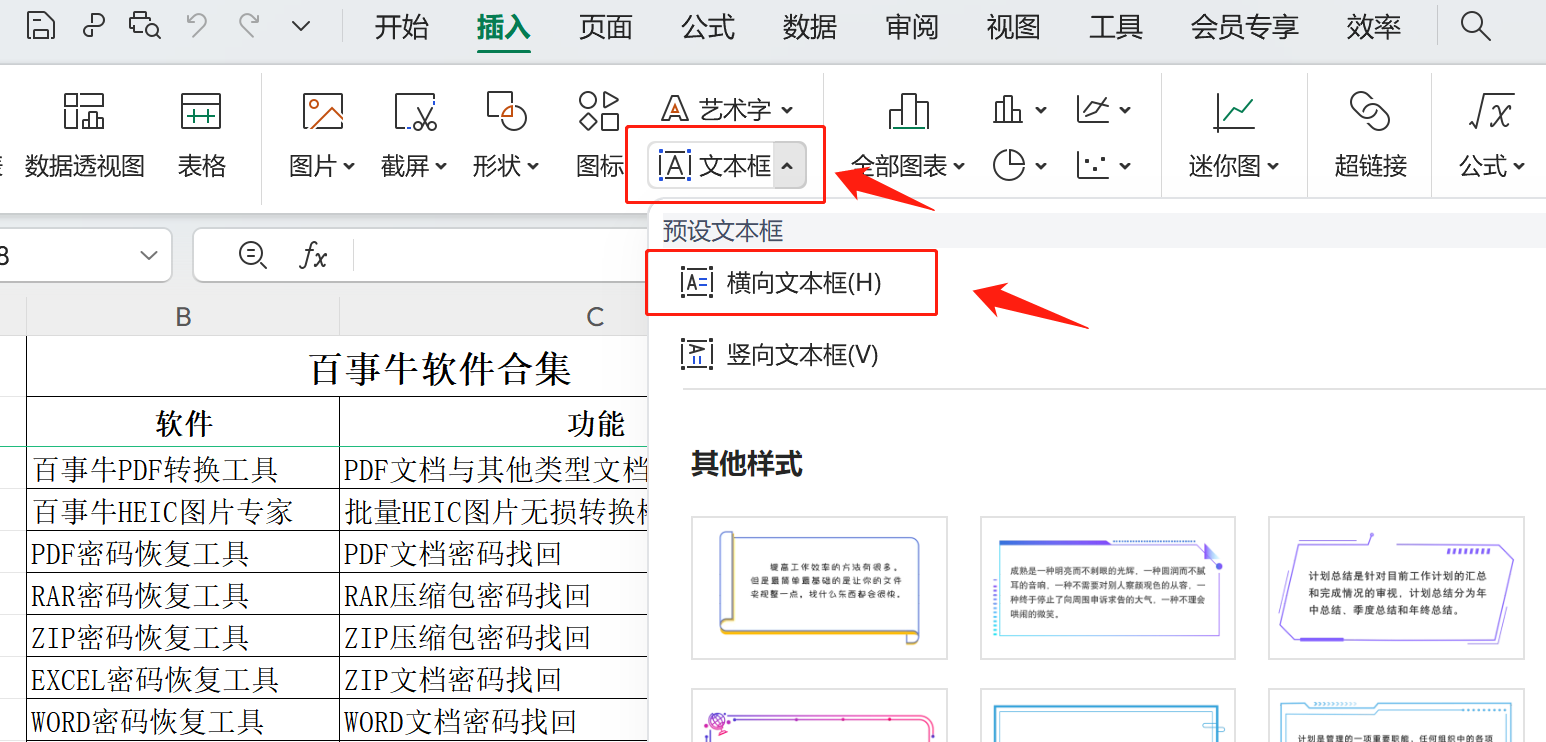Open the 效率 tab
The height and width of the screenshot is (742, 1546).
1373,27
